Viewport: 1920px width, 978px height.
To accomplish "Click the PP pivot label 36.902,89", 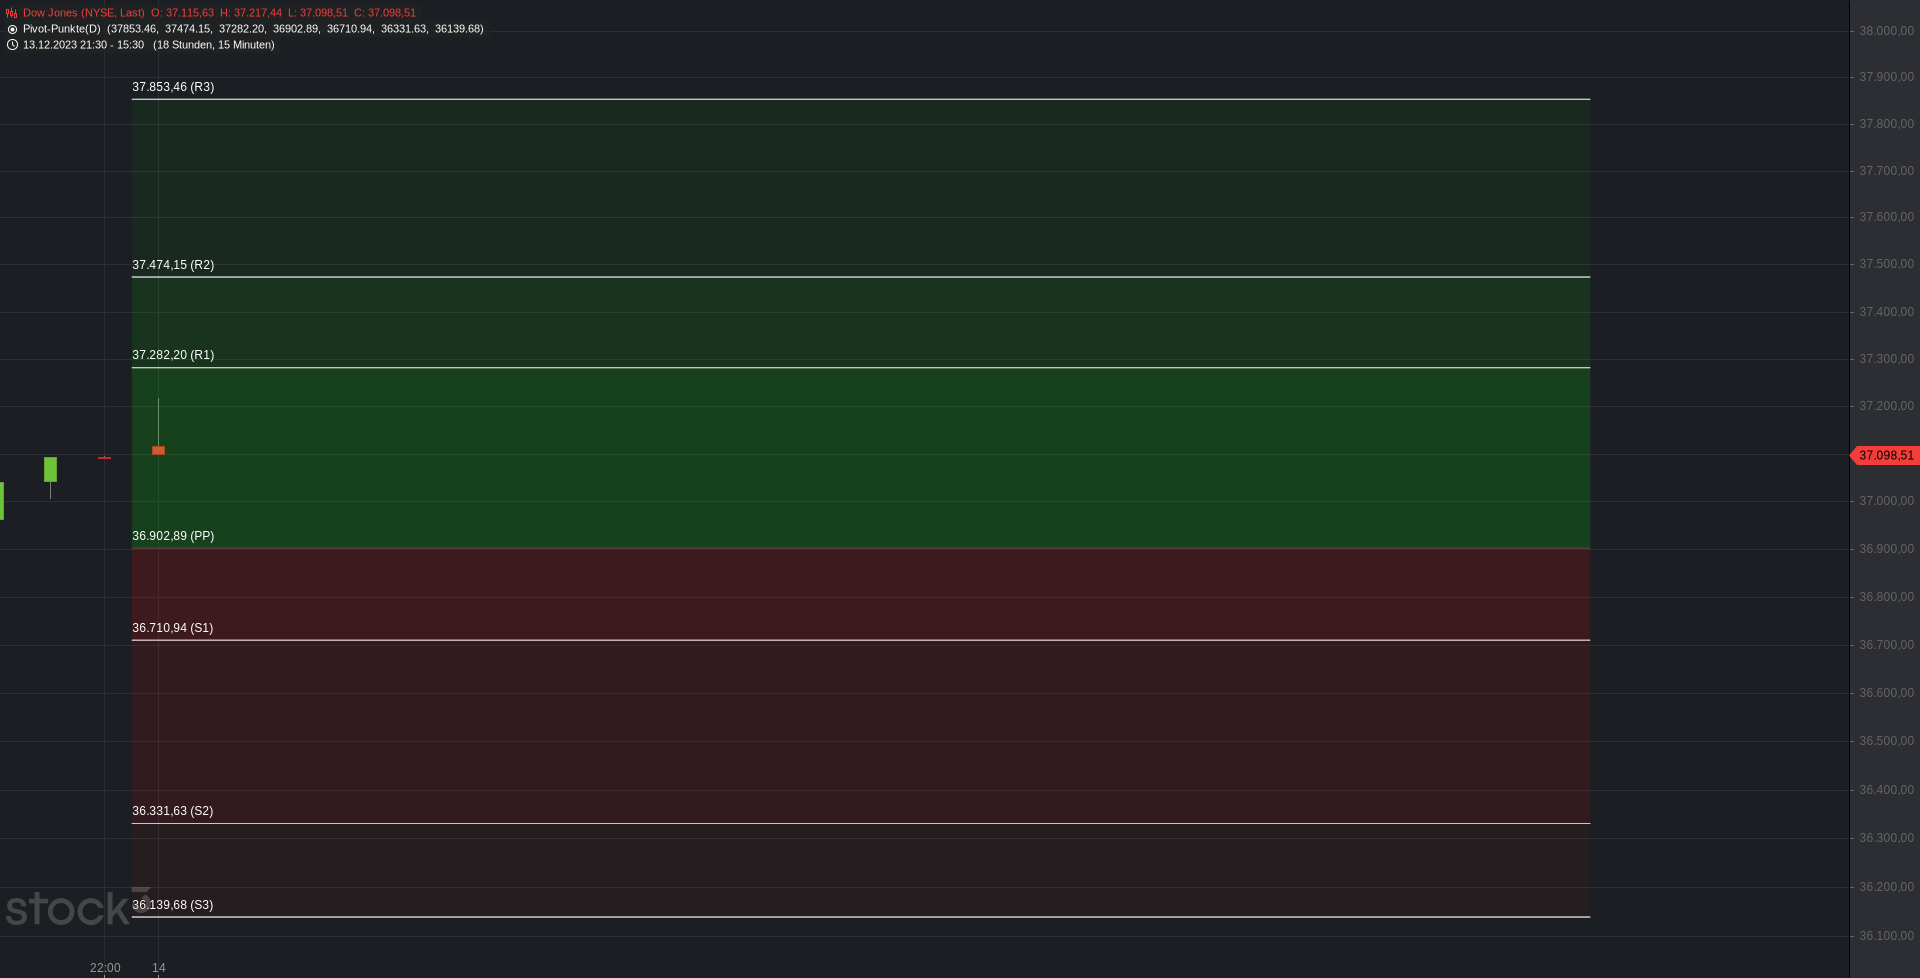I will pos(173,536).
